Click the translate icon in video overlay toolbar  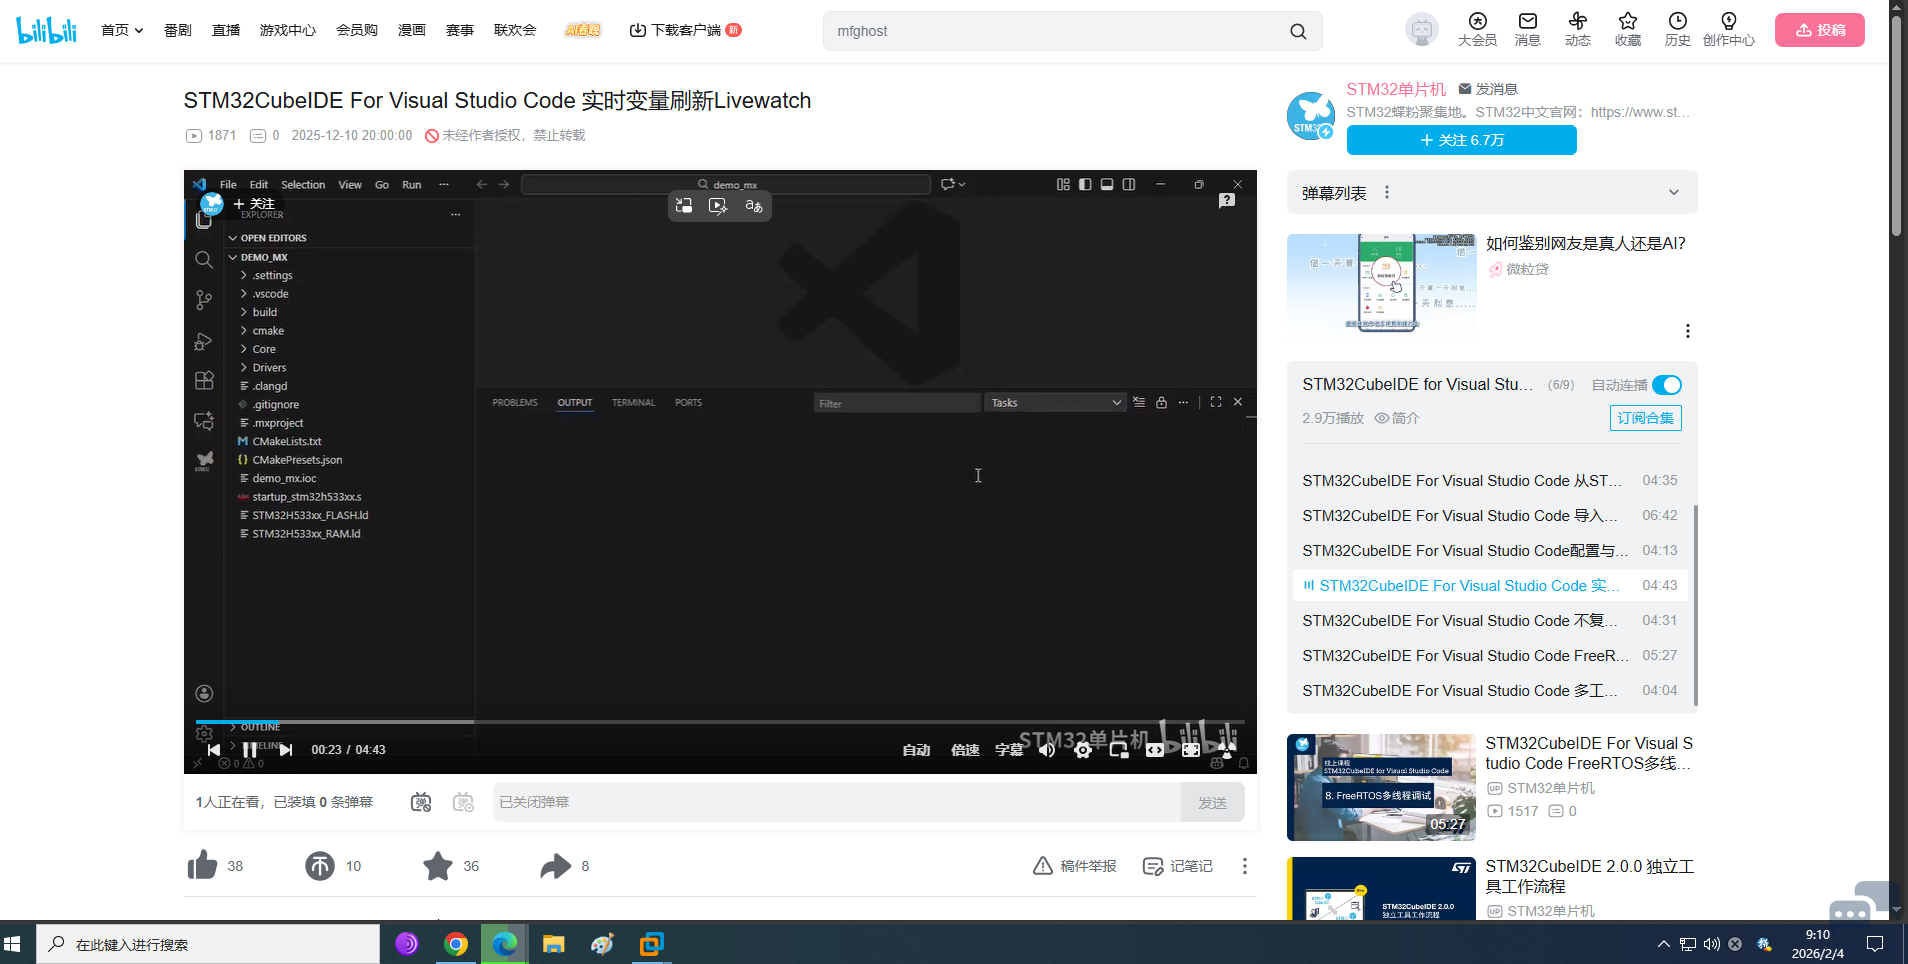754,206
